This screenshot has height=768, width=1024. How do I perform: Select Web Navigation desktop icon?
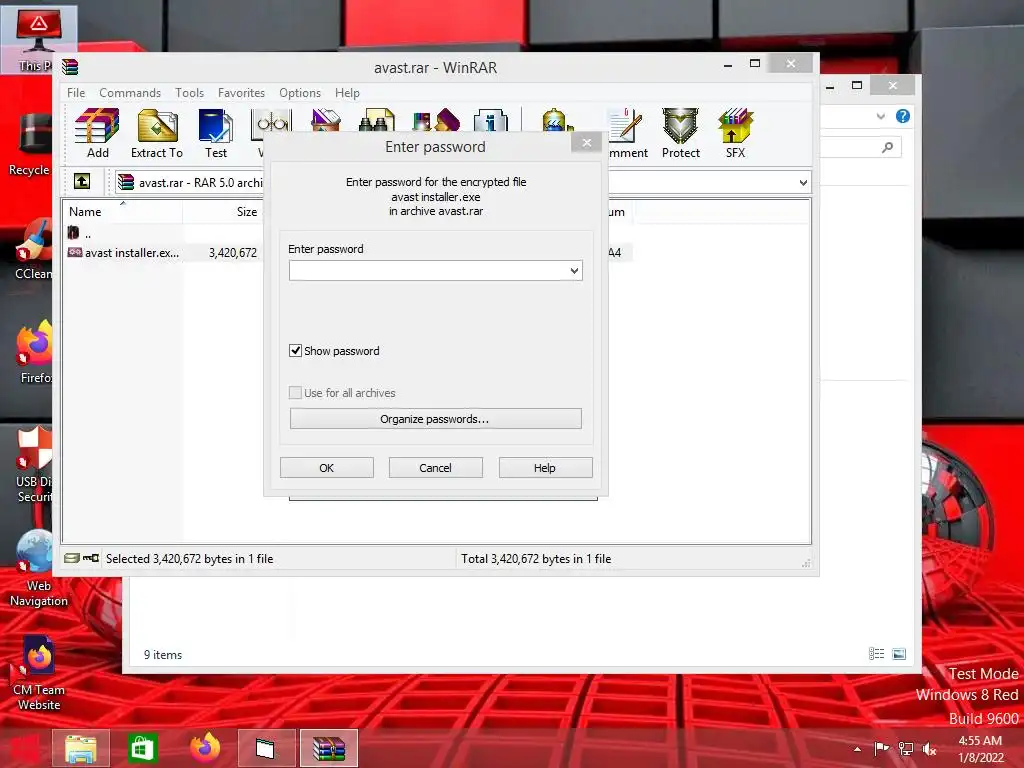[x=39, y=569]
